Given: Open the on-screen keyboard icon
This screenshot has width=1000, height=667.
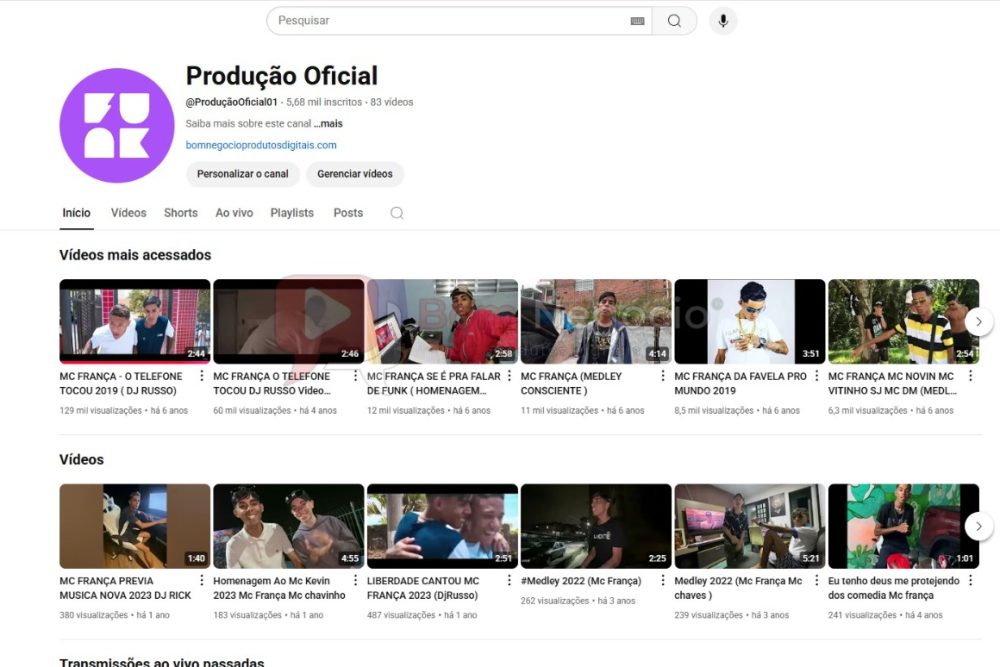Looking at the screenshot, I should (x=637, y=21).
